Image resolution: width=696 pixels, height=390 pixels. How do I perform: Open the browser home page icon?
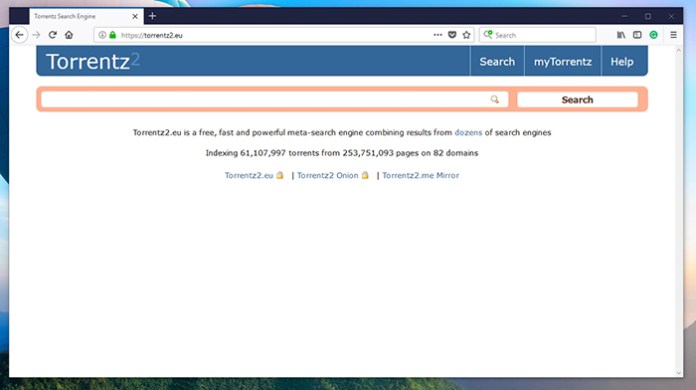pos(69,35)
